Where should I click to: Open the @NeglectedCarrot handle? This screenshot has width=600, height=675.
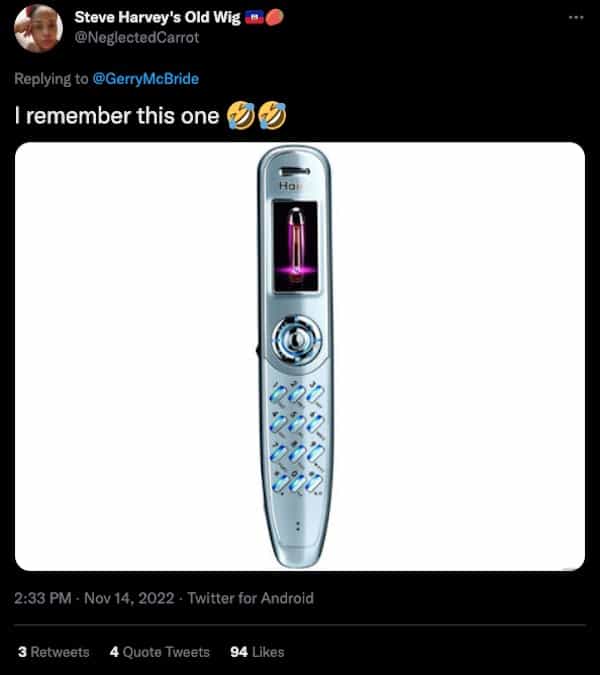pos(137,38)
